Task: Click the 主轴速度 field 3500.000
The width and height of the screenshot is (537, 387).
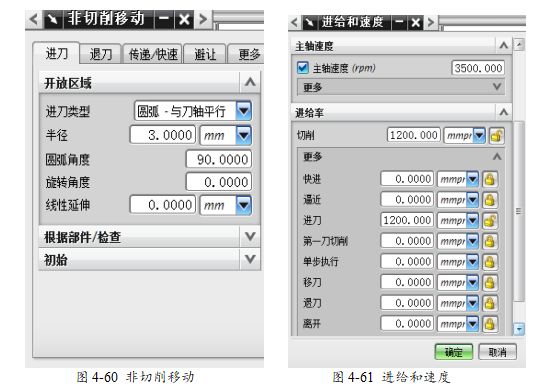Action: [x=478, y=68]
